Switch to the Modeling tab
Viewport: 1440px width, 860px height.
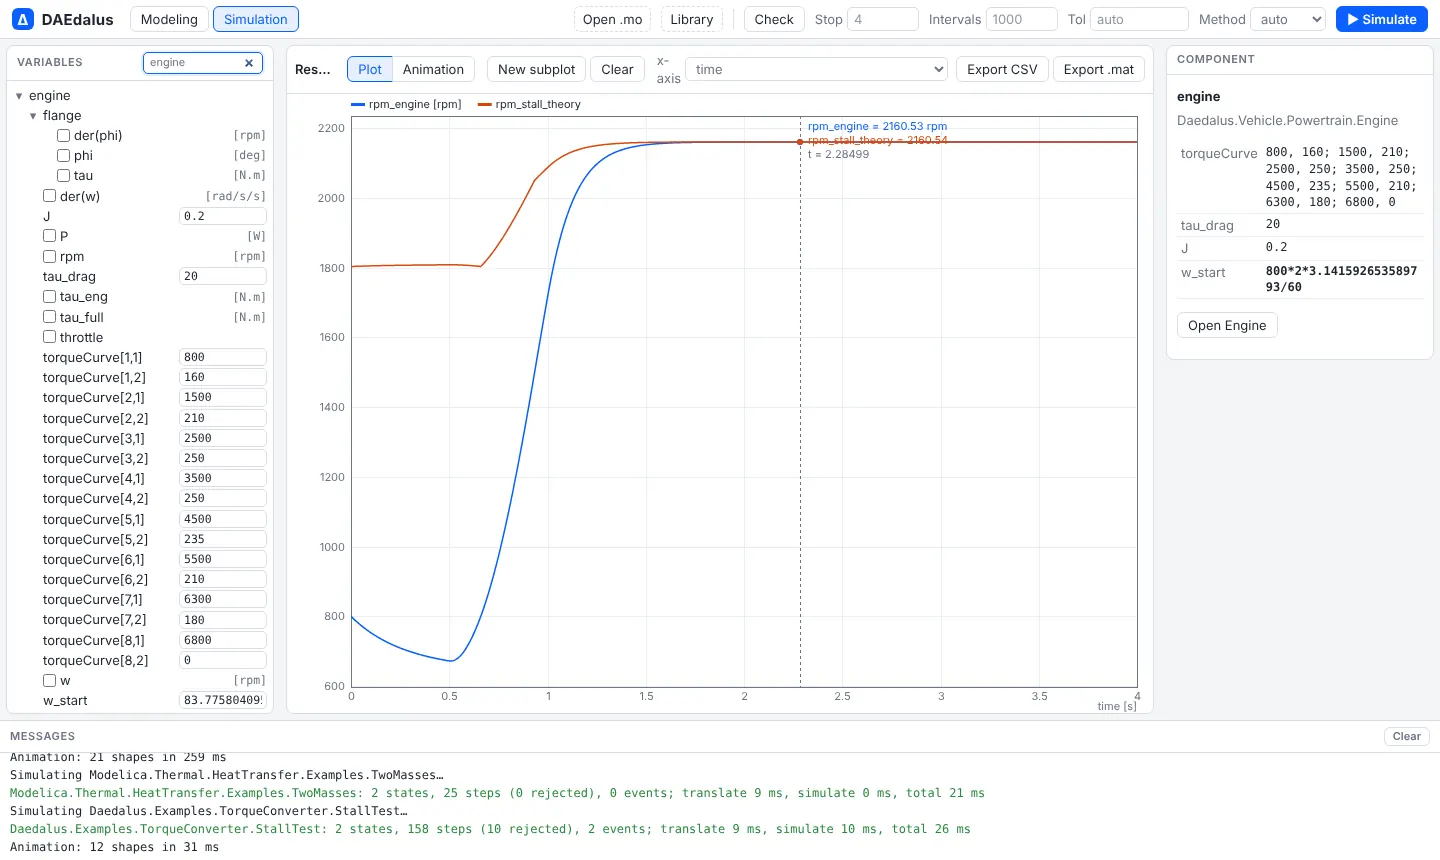click(x=169, y=19)
